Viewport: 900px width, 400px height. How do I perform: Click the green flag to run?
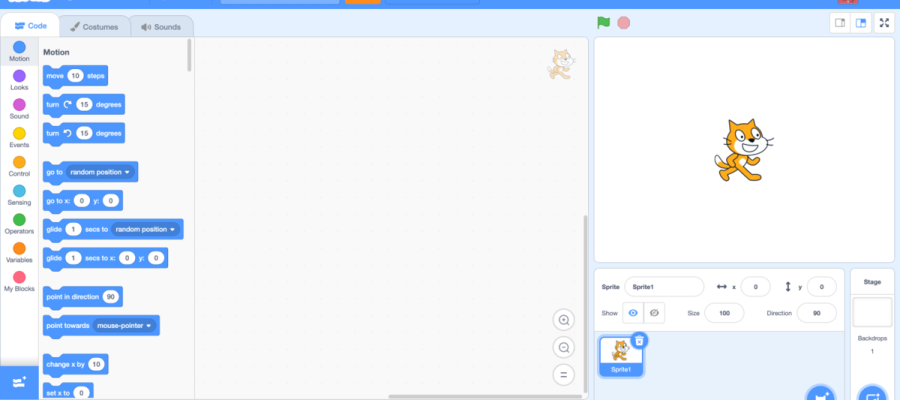coord(603,22)
